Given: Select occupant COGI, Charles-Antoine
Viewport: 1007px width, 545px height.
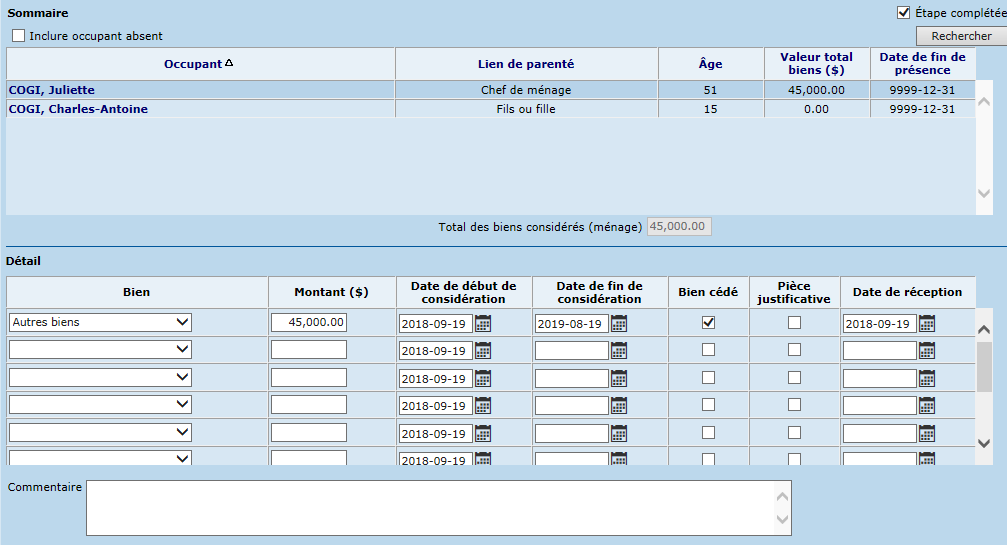Looking at the screenshot, I should click(78, 109).
